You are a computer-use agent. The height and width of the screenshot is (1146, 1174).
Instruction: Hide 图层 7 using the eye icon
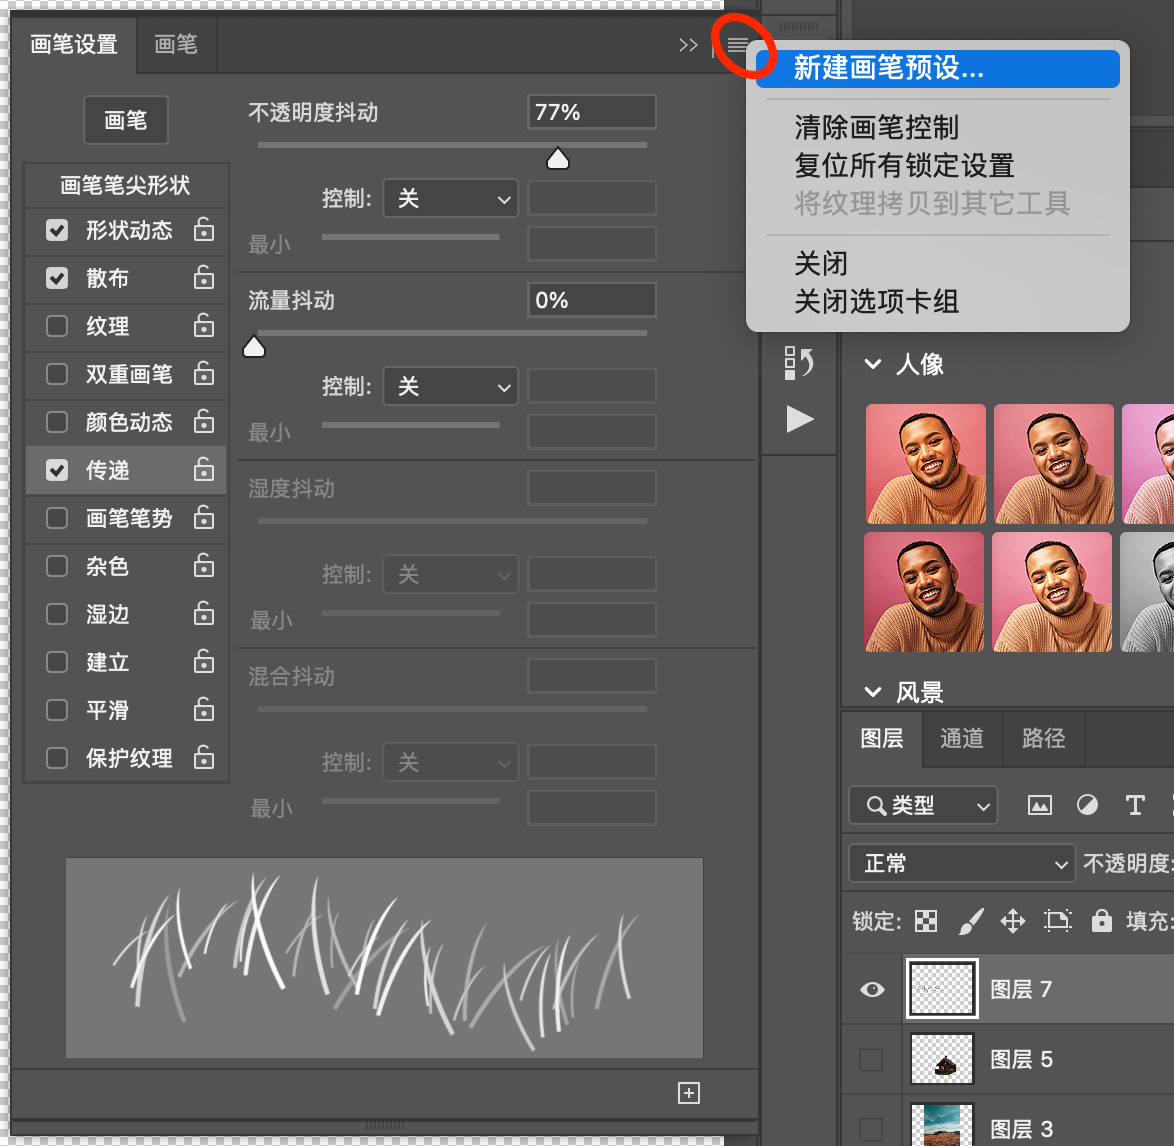pos(872,989)
